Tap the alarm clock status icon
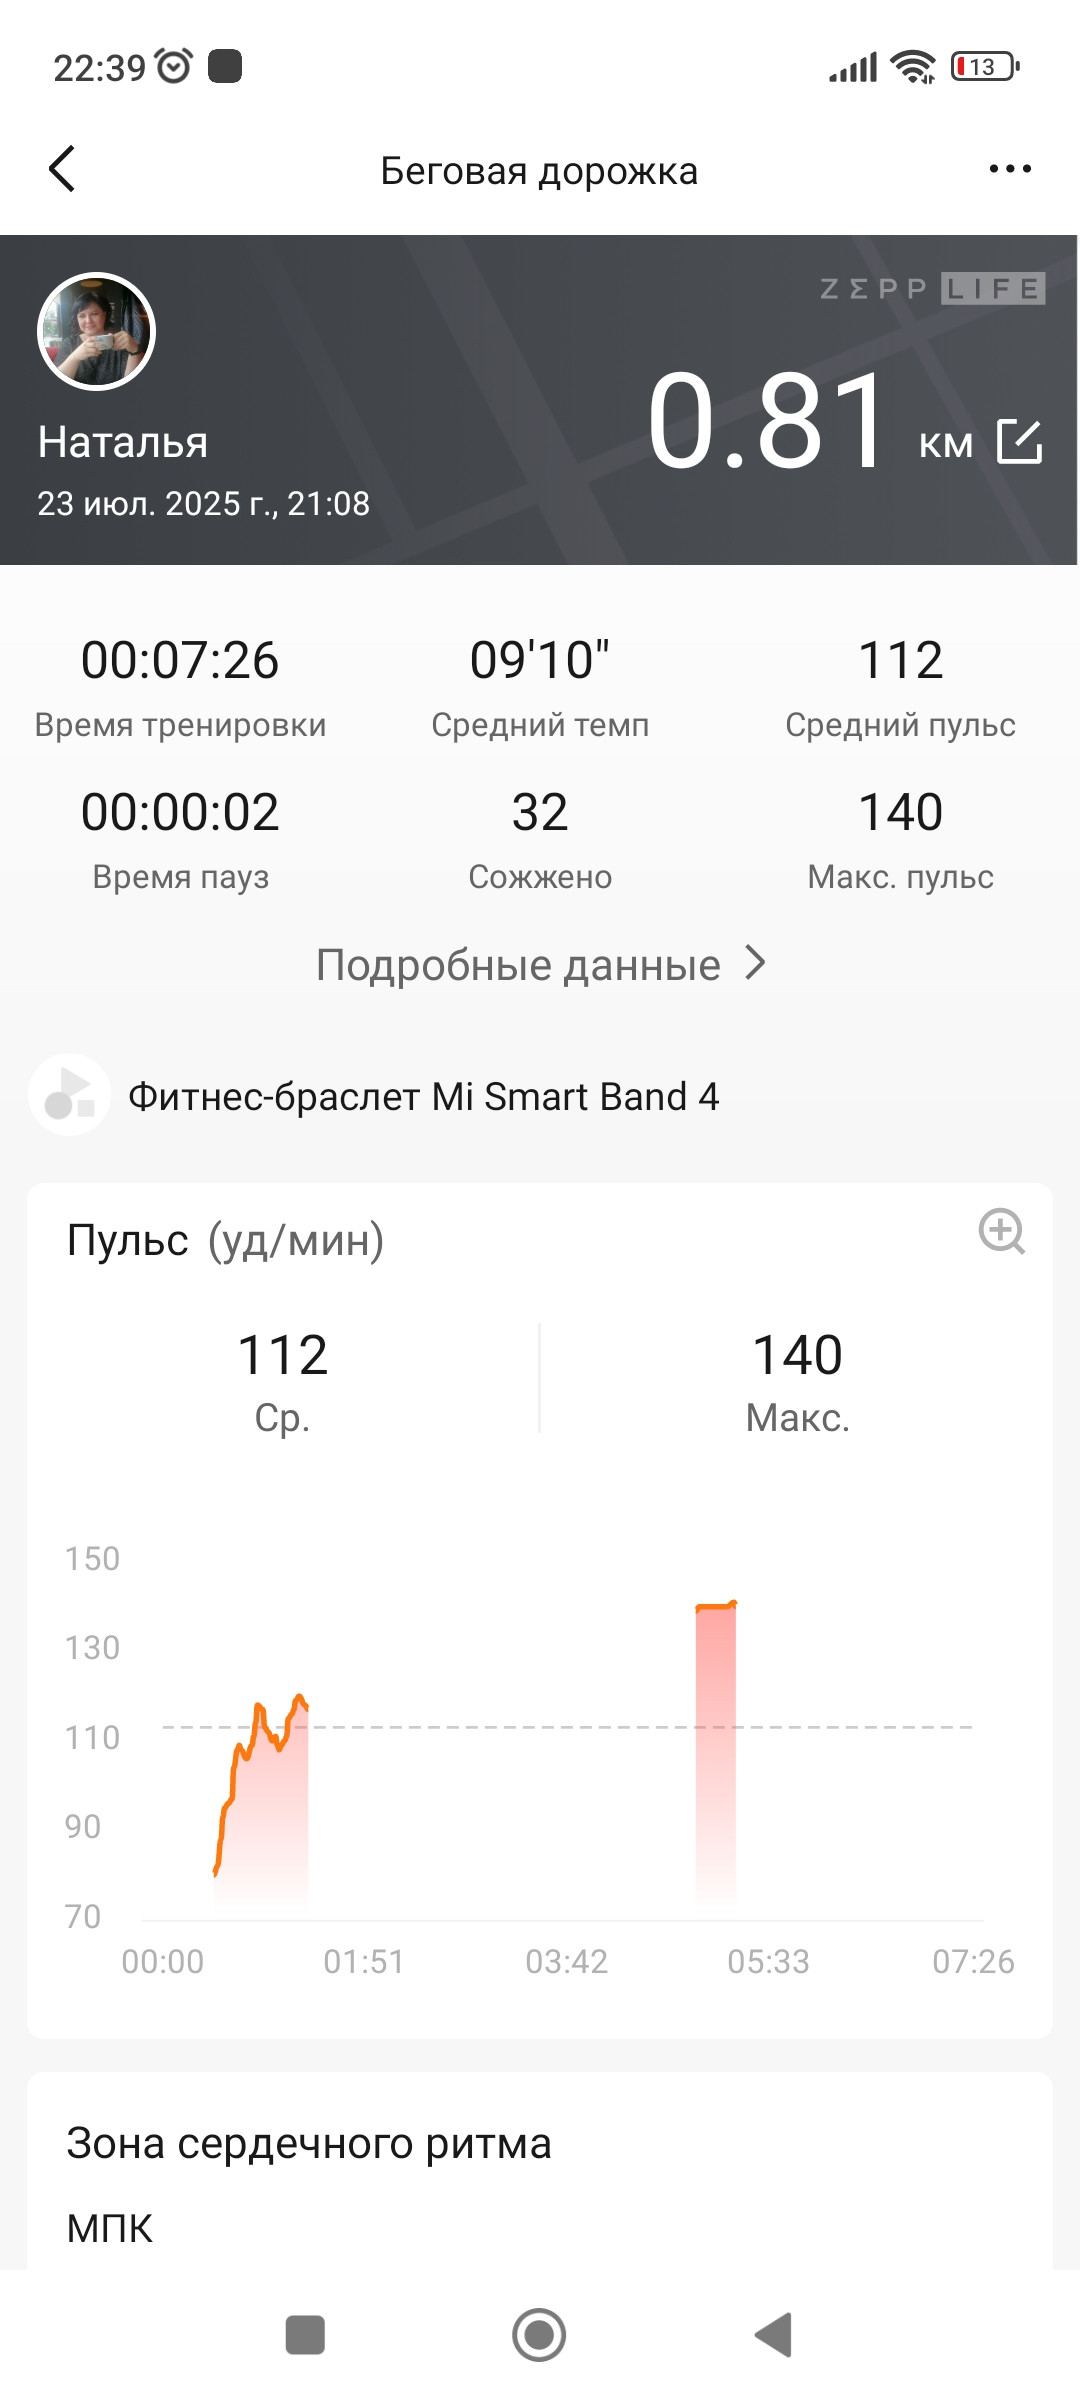Screen dimensions: 1080x2400 [175, 66]
